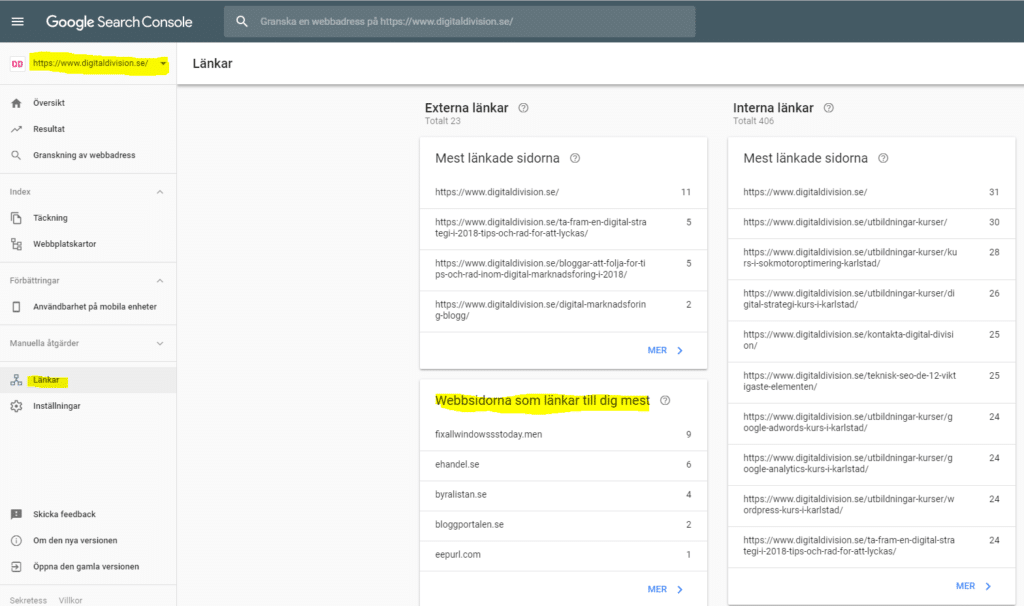Select Länkar in the sidebar
This screenshot has height=606, width=1024.
coord(88,380)
